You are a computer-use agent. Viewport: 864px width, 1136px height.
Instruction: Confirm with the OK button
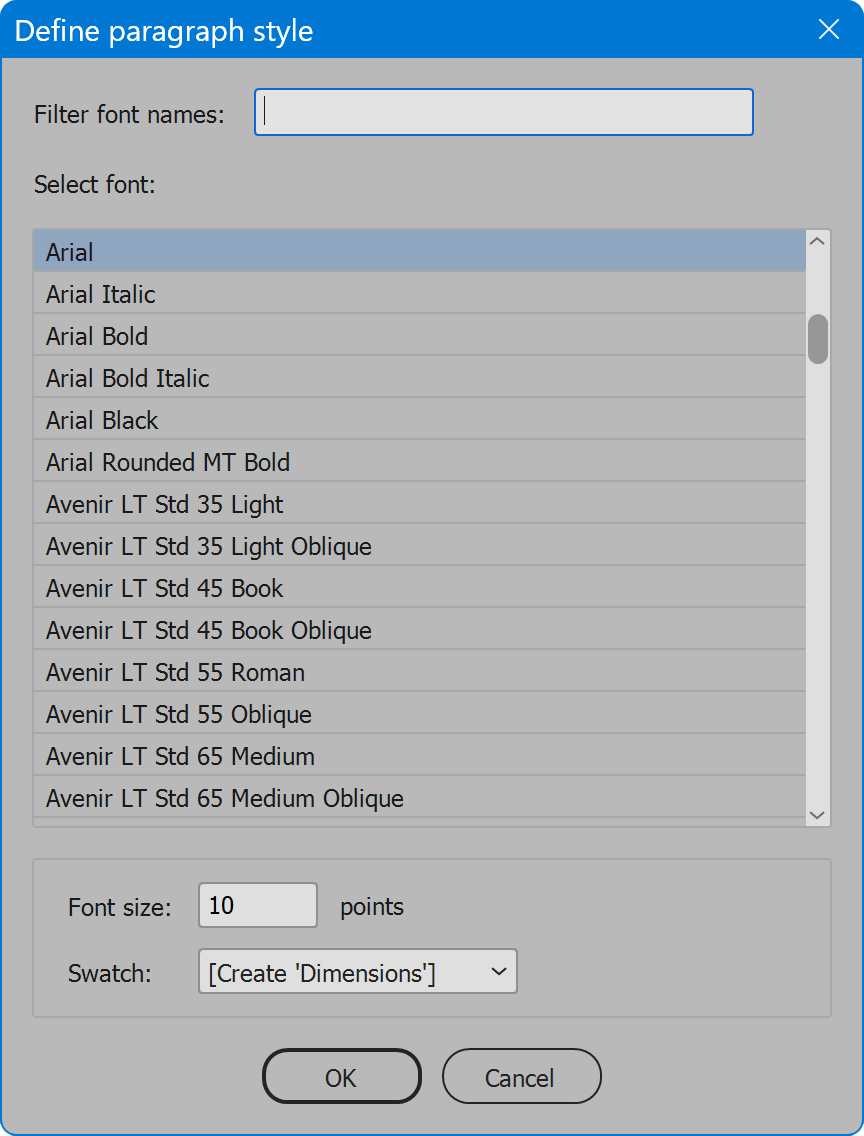[x=341, y=1077]
